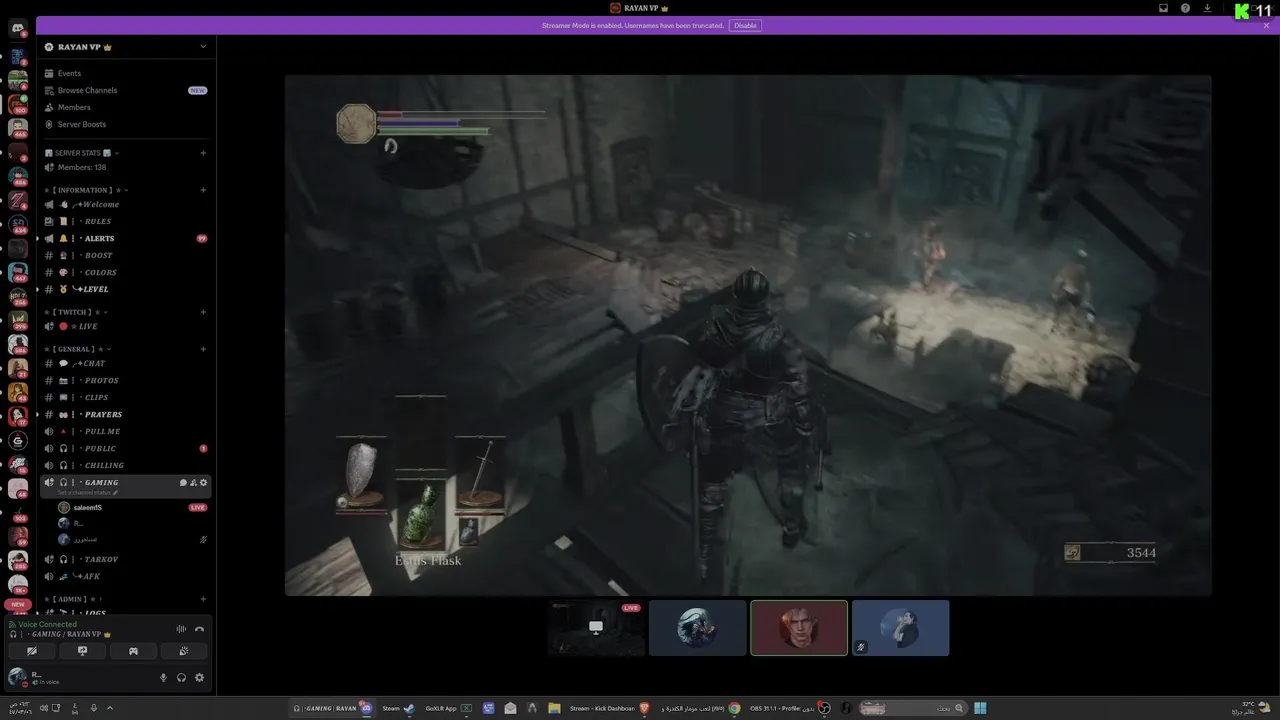Open chat for GAMING voice channel
Viewport: 1280px width, 720px height.
183,483
